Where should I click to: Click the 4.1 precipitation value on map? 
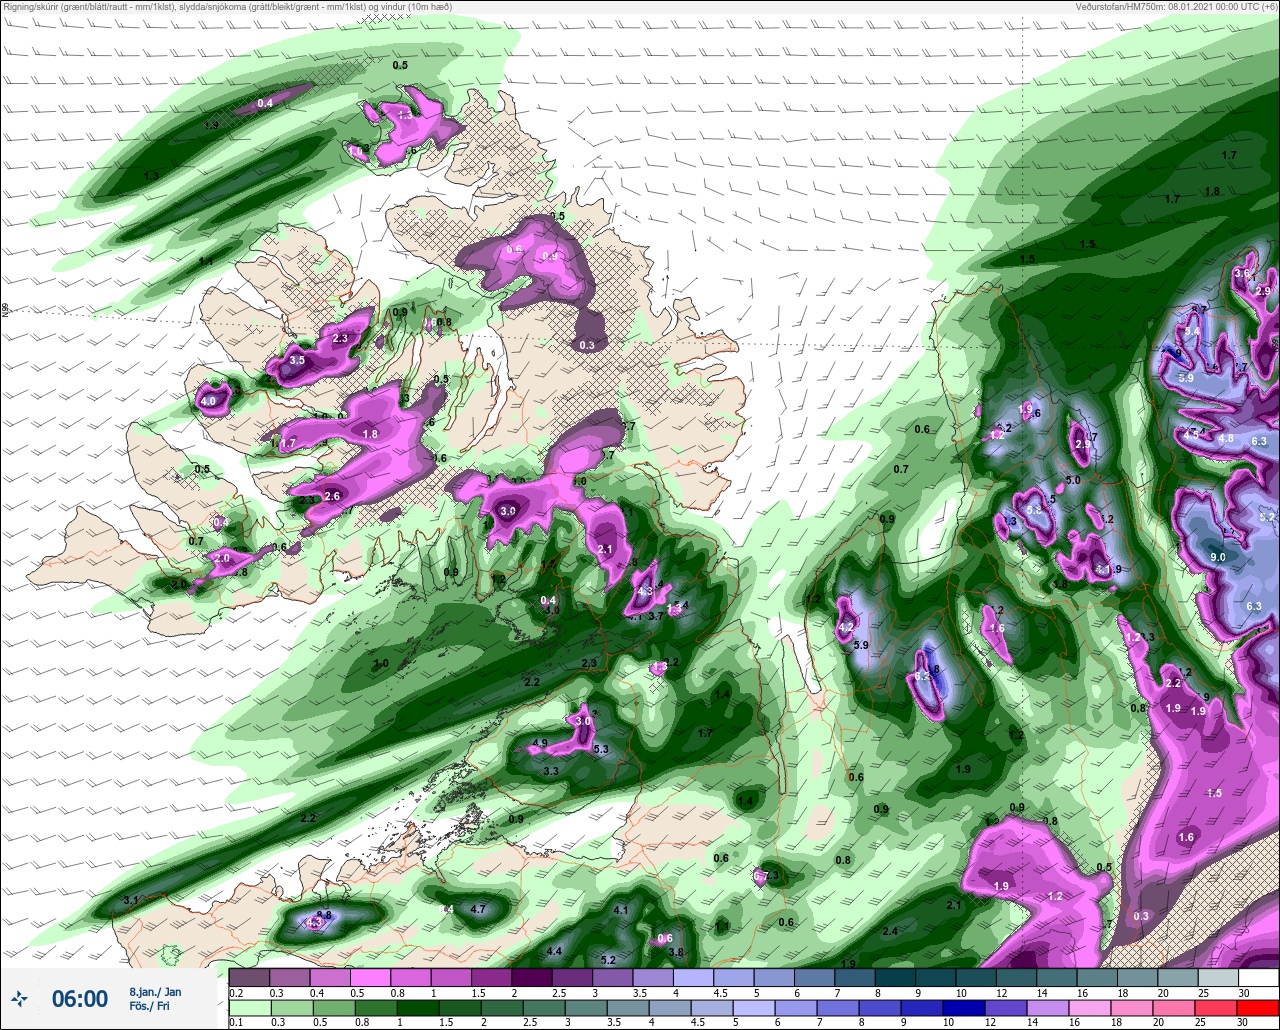pos(620,909)
